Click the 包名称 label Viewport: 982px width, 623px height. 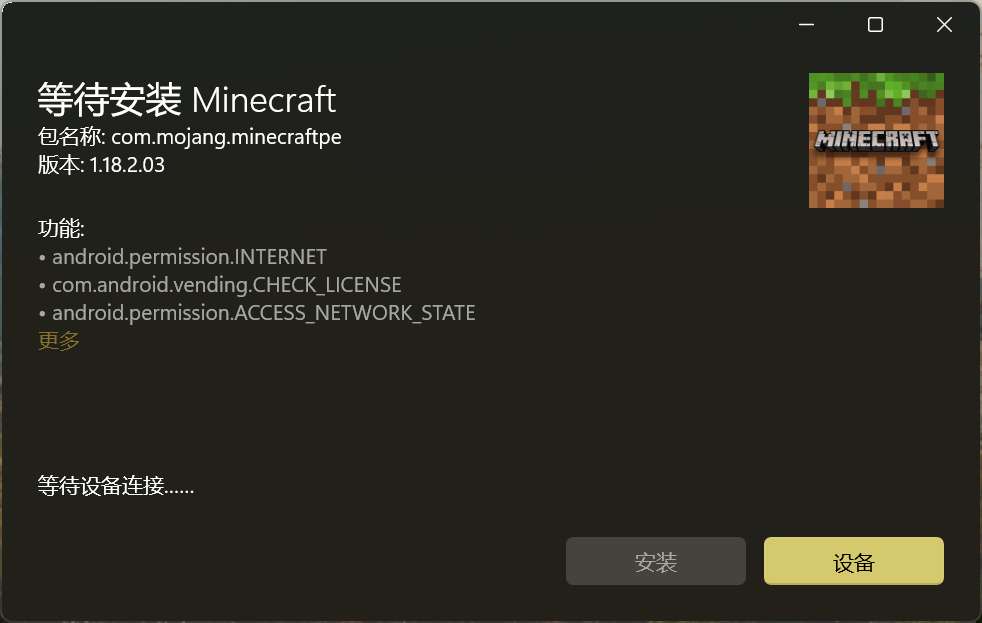click(x=71, y=137)
